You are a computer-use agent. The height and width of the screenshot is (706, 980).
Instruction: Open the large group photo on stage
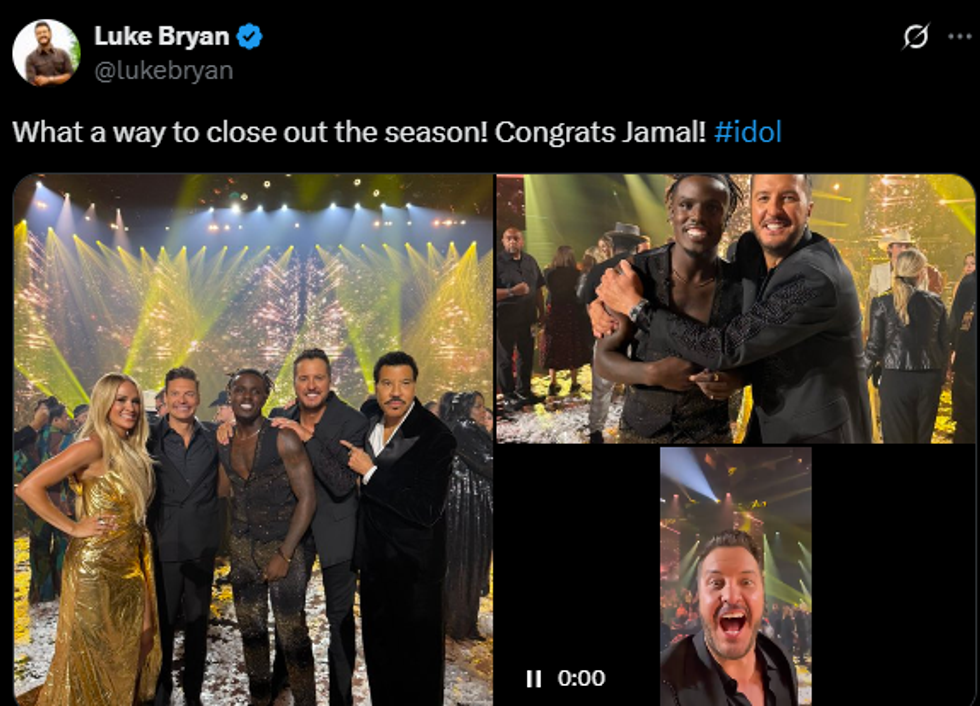coord(253,440)
